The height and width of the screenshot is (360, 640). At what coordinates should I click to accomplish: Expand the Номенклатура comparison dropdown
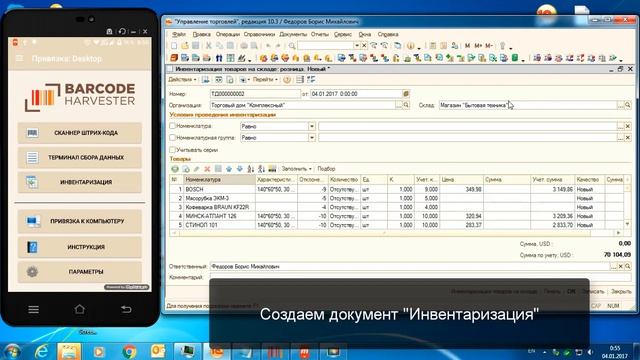tap(312, 127)
